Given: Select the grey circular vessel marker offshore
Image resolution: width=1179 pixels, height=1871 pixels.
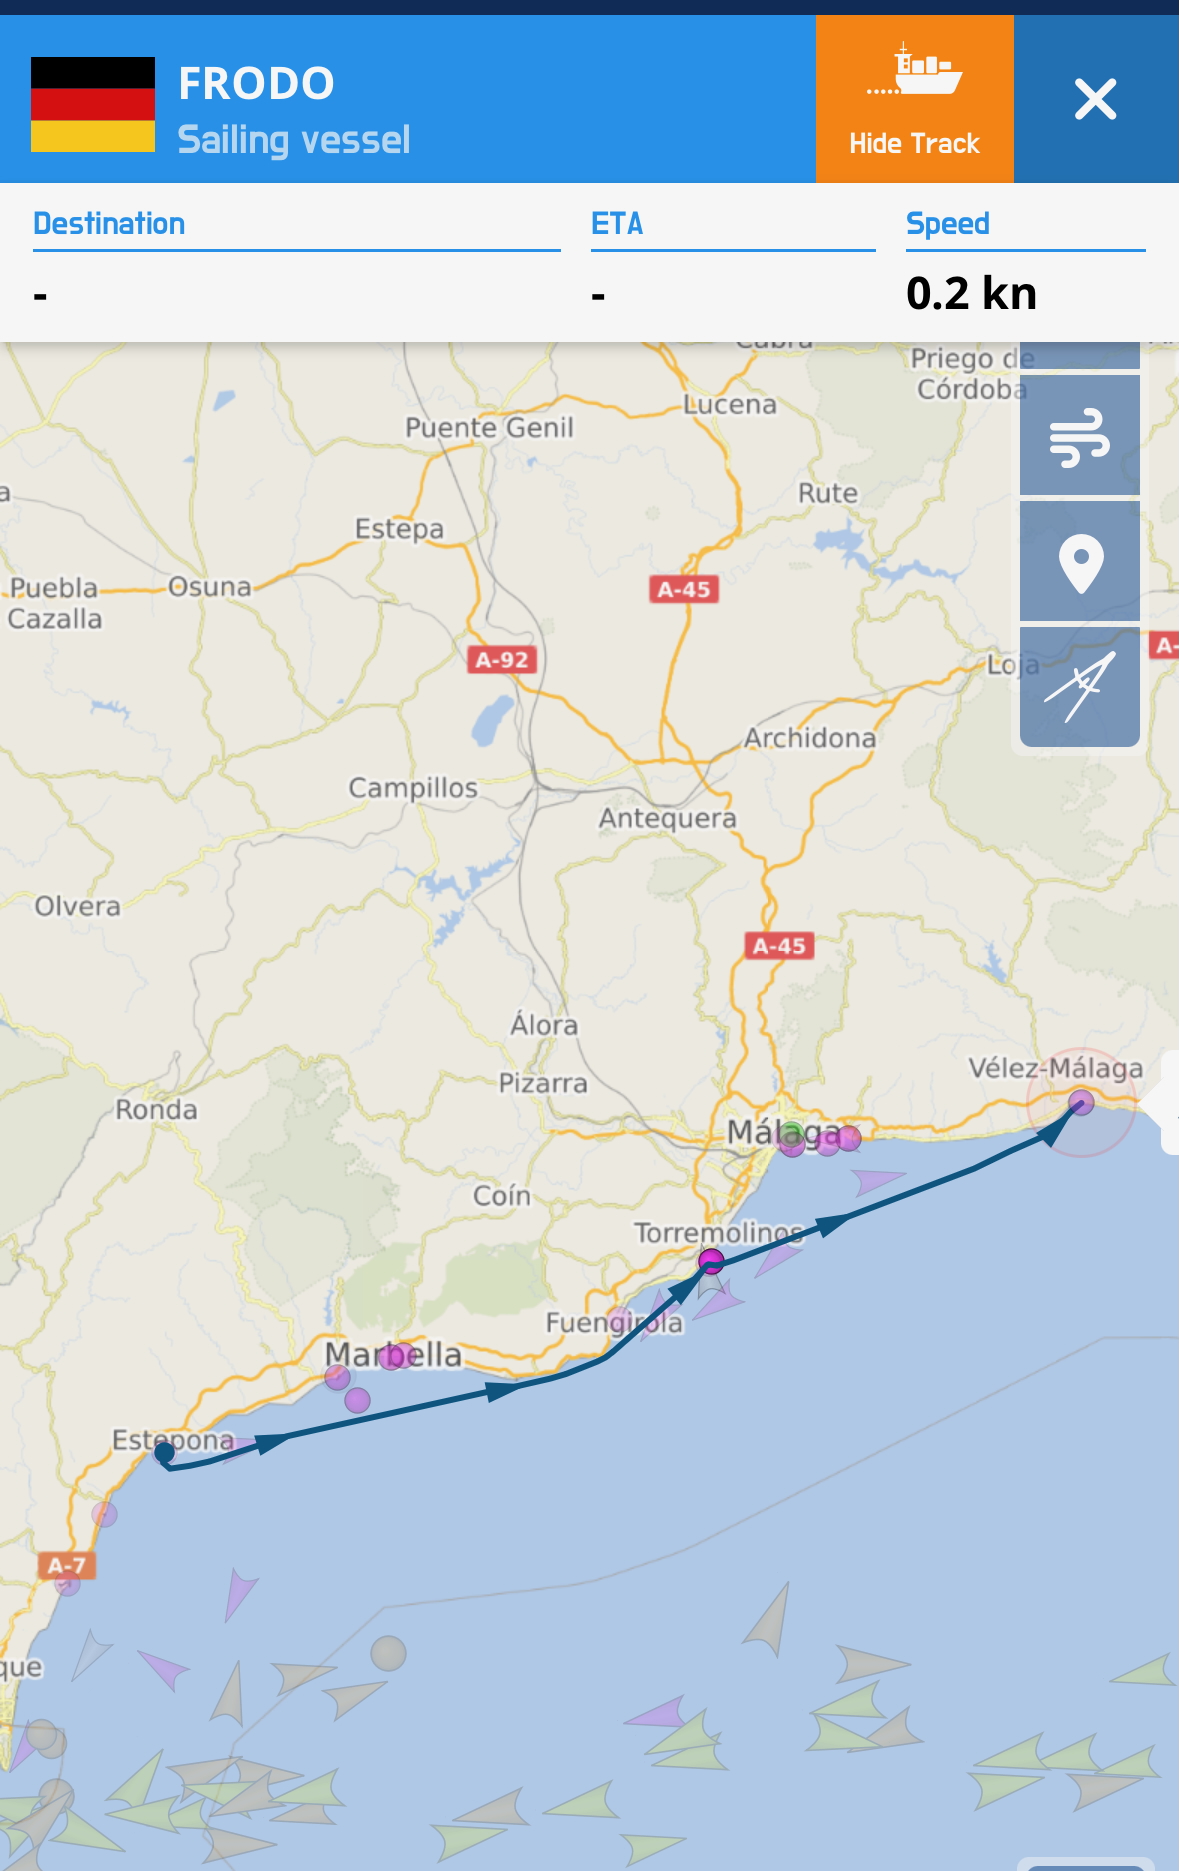Looking at the screenshot, I should (x=388, y=1653).
